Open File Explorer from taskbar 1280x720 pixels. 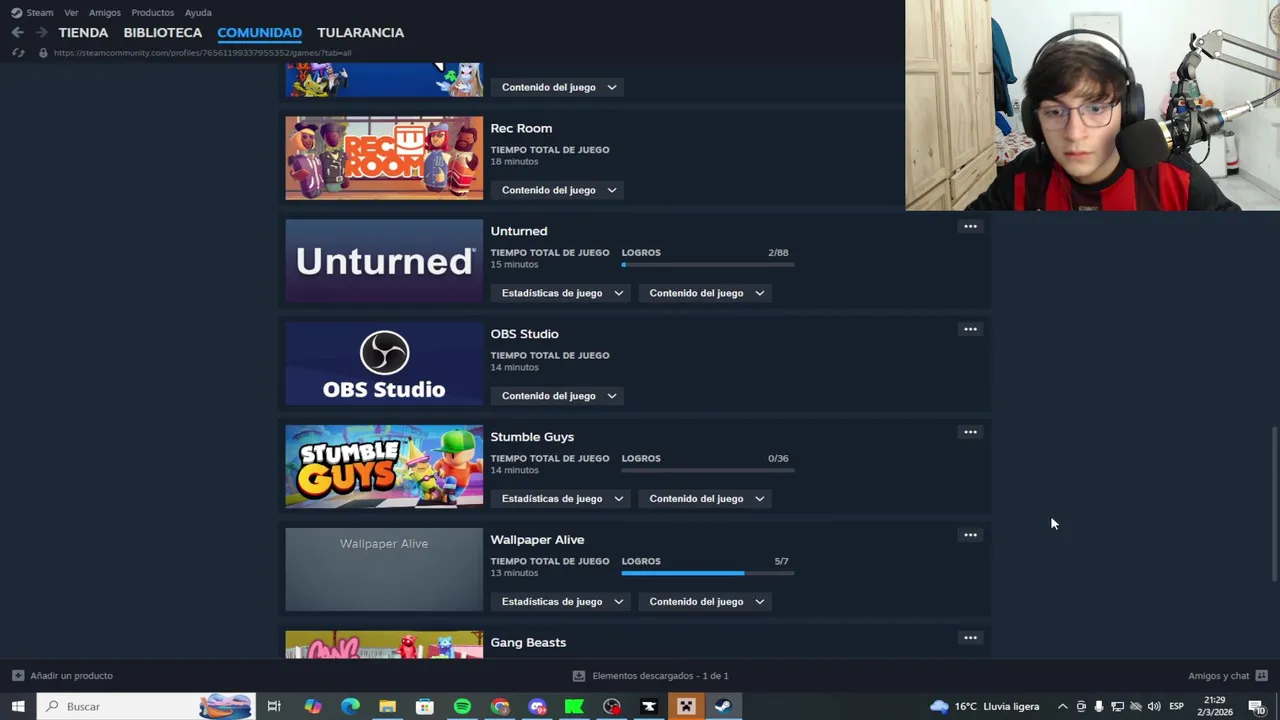387,706
